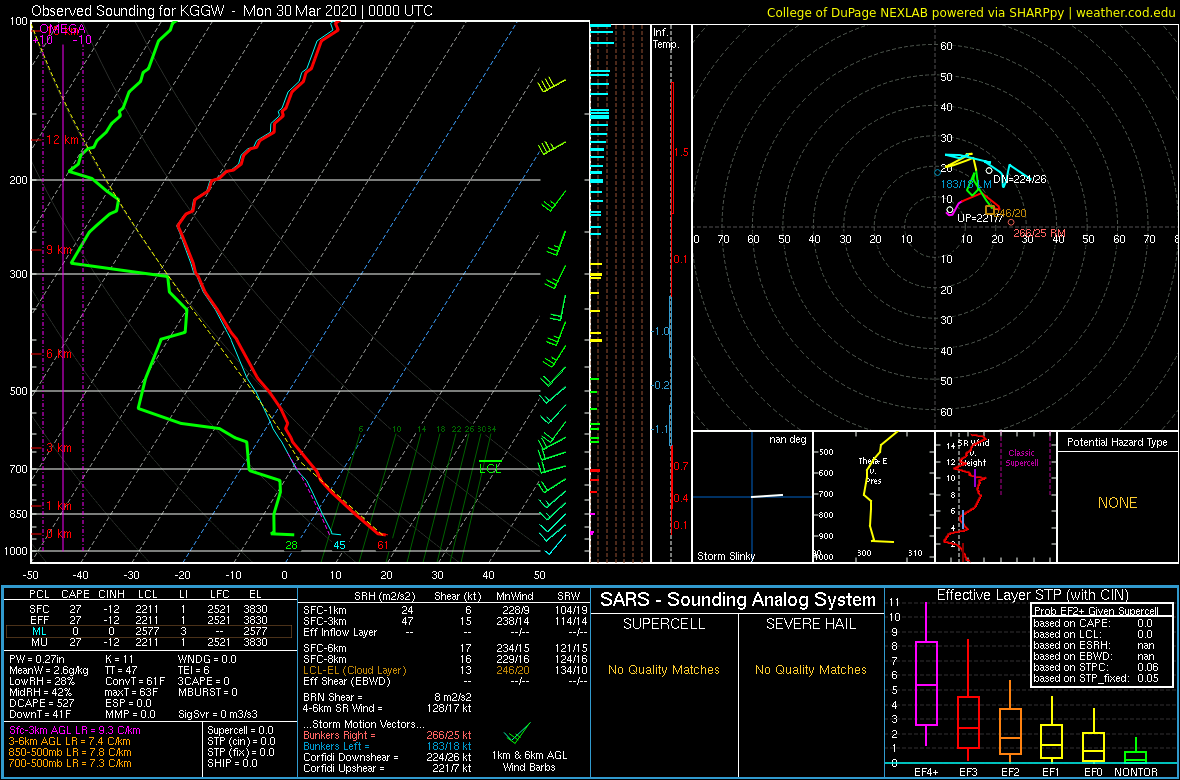1180x780 pixels.
Task: Click the SUPERCELL column heading
Action: click(665, 626)
